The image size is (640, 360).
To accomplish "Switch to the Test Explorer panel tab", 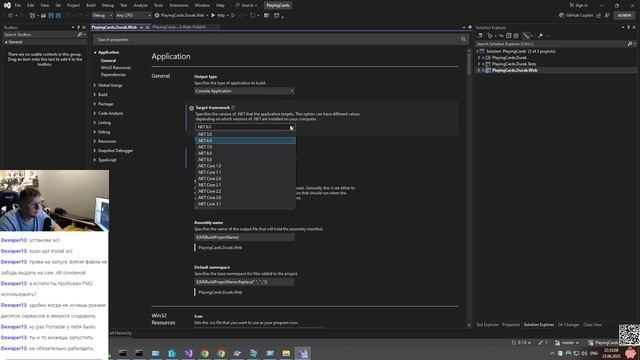I will (487, 325).
